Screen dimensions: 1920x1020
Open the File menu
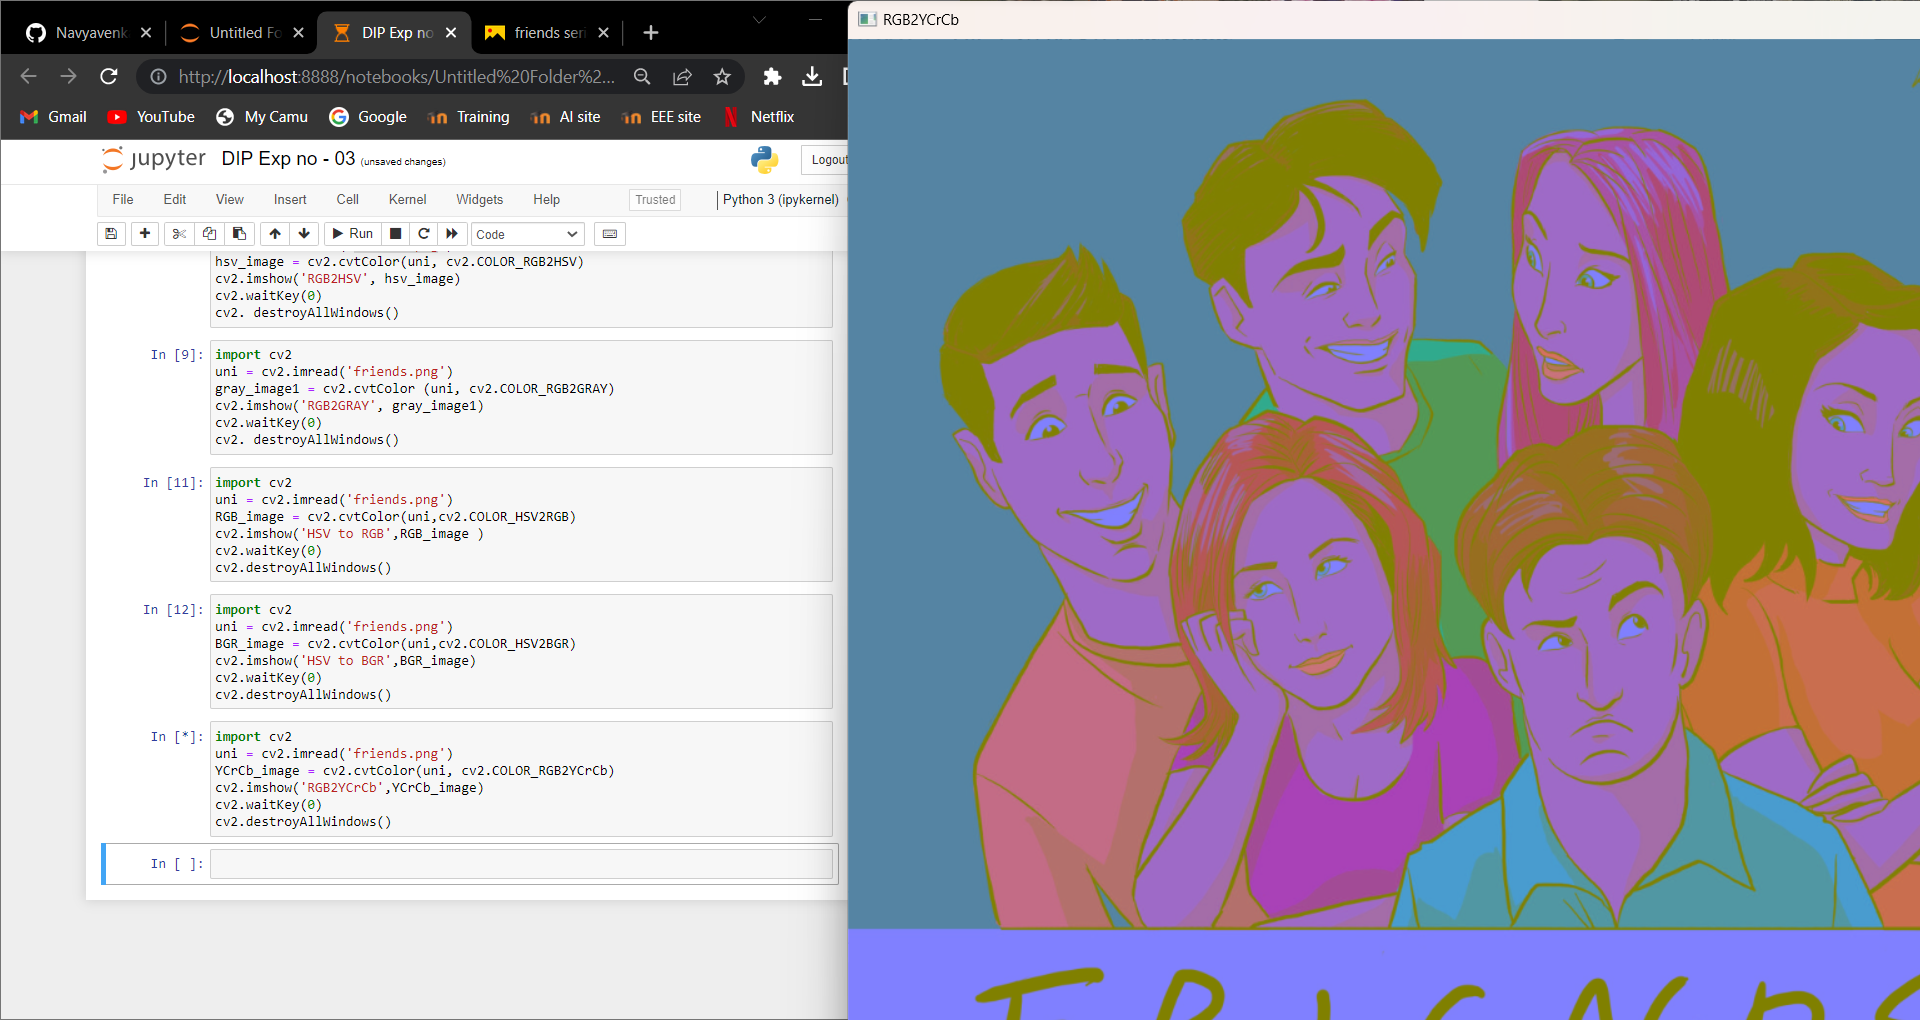123,200
